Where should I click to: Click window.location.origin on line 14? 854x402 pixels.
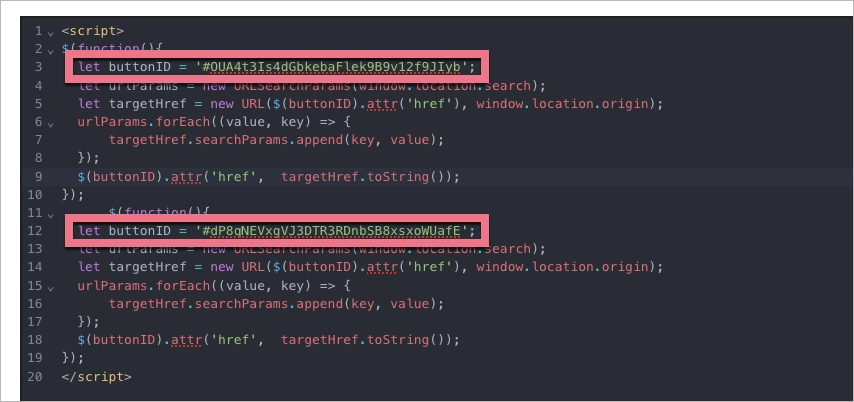coord(563,267)
